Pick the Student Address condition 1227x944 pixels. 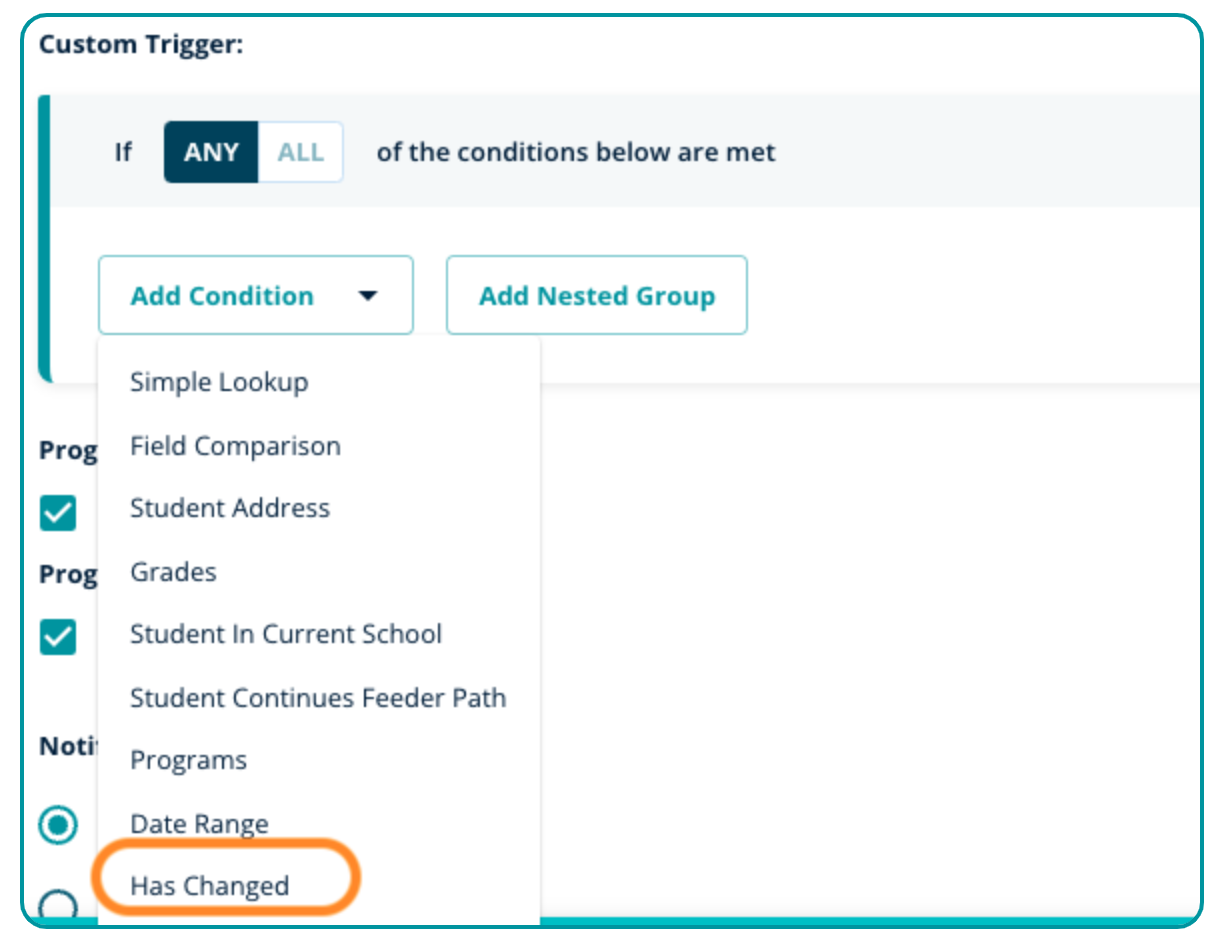pos(230,508)
